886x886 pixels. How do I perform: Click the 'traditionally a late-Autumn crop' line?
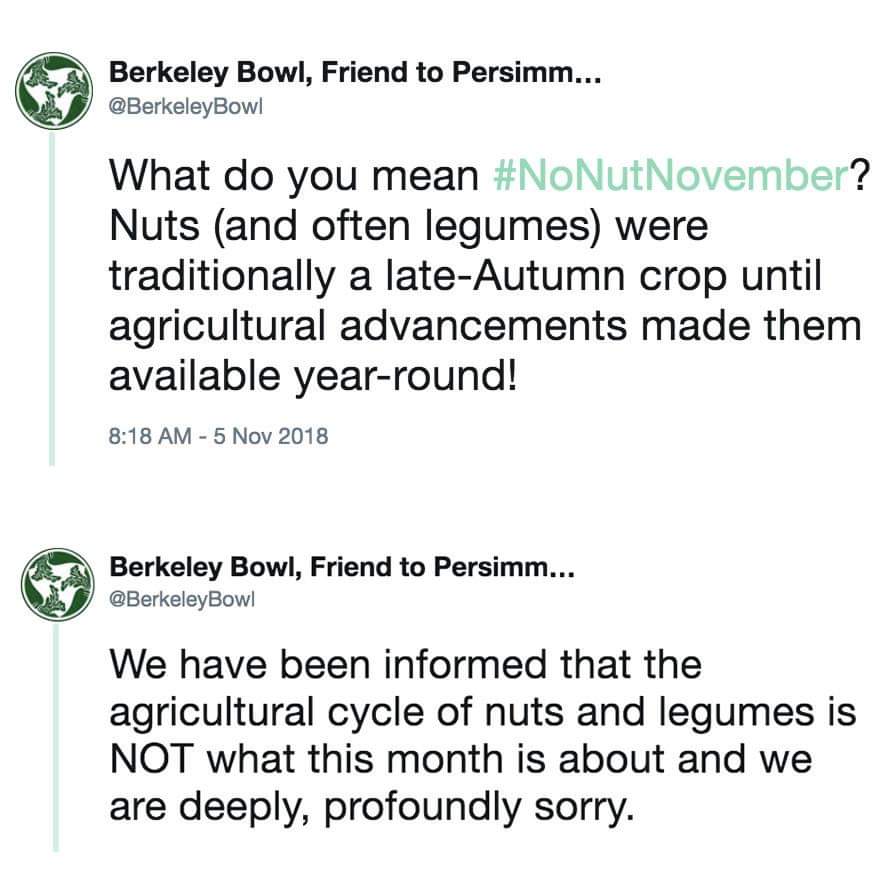click(464, 276)
